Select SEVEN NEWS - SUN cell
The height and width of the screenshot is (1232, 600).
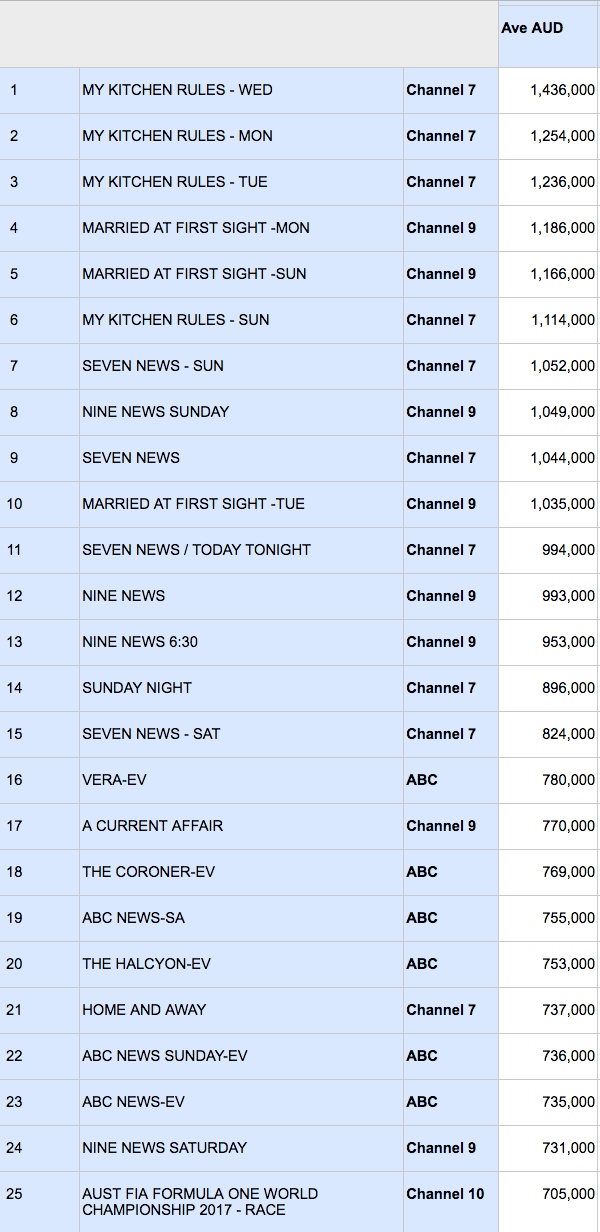point(241,366)
